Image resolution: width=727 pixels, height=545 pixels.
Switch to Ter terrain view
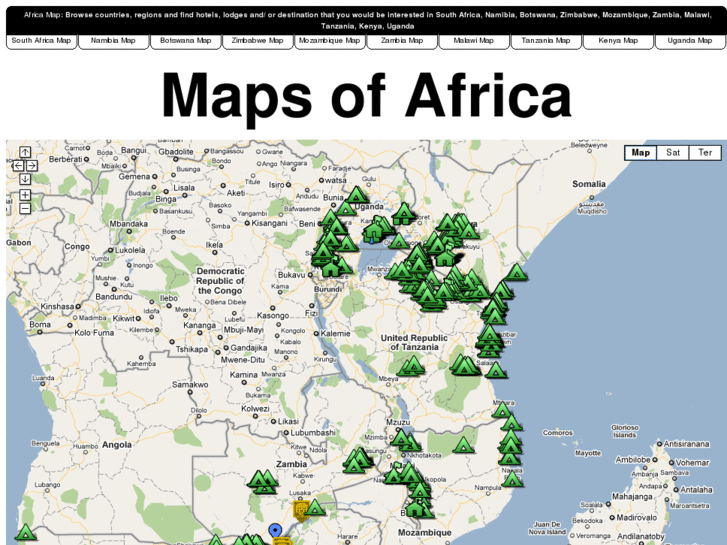(705, 153)
